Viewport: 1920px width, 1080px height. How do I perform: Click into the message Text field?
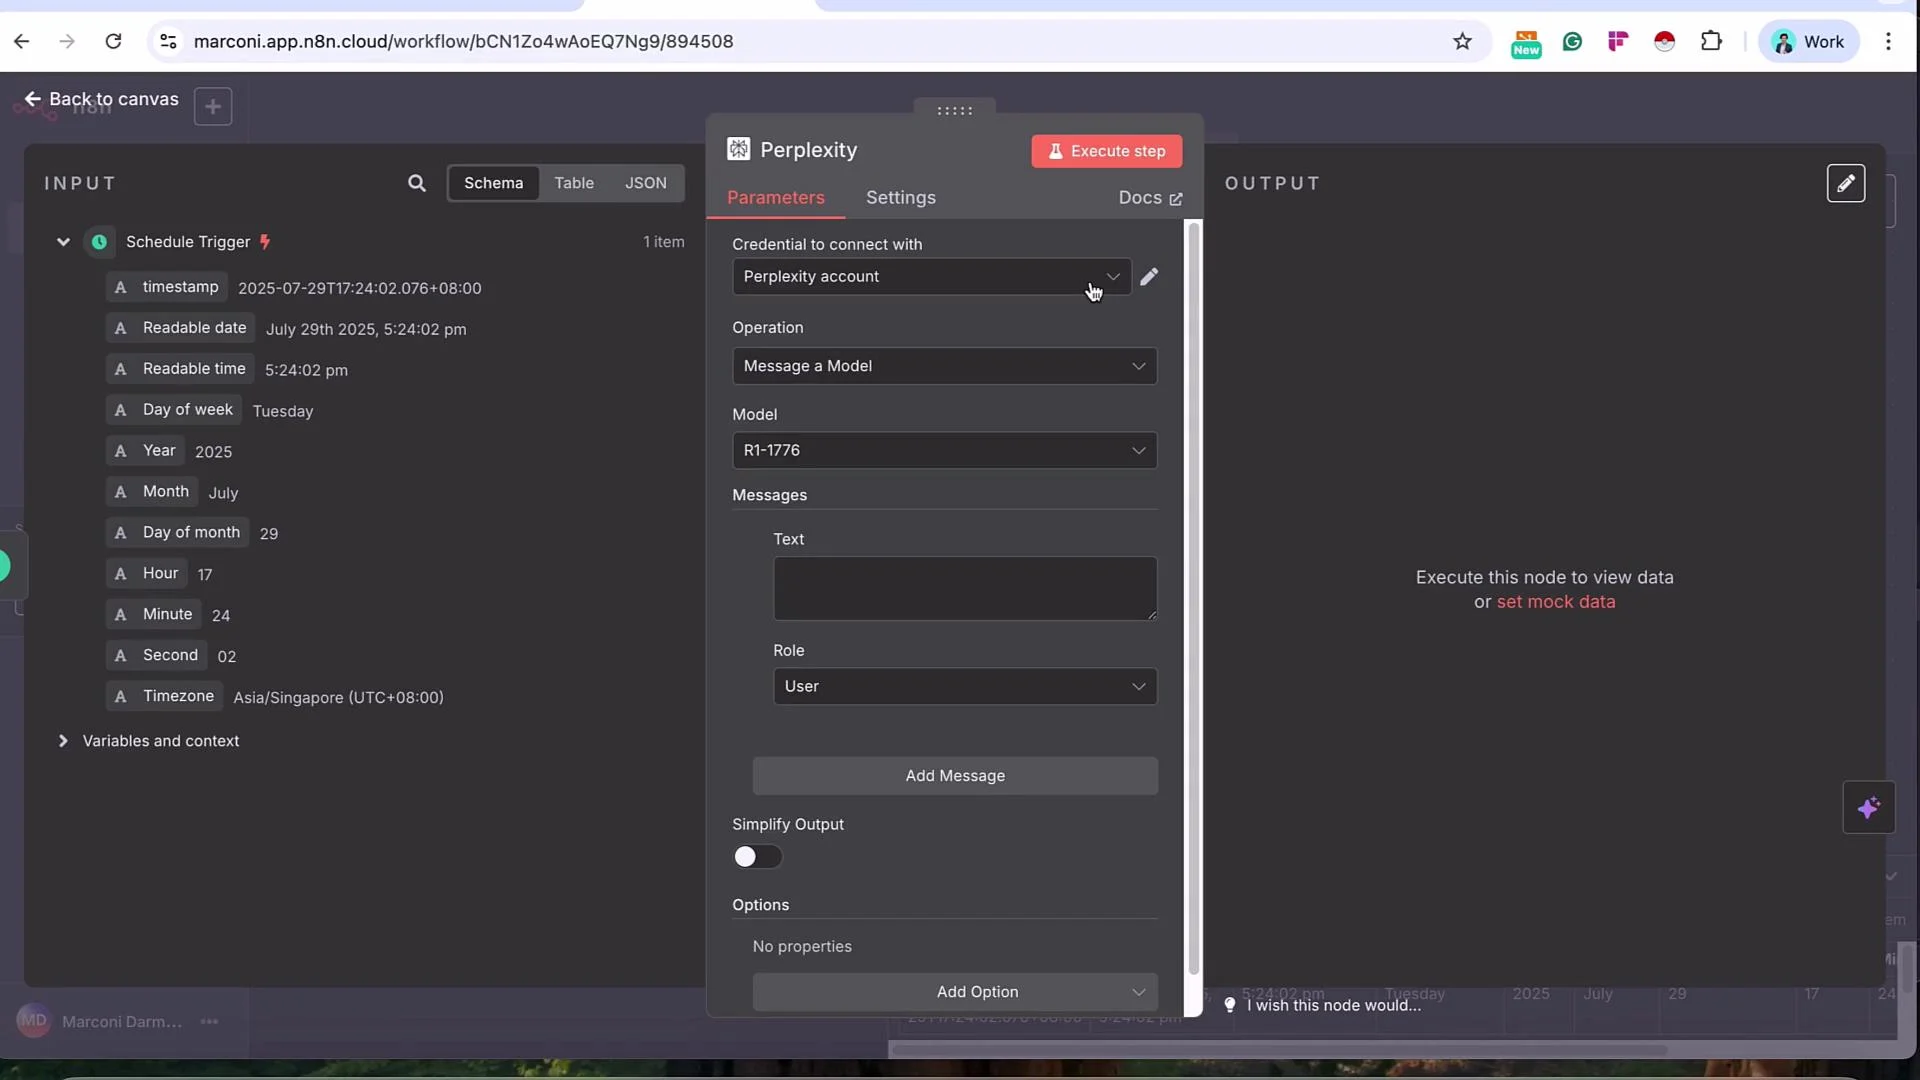(965, 588)
